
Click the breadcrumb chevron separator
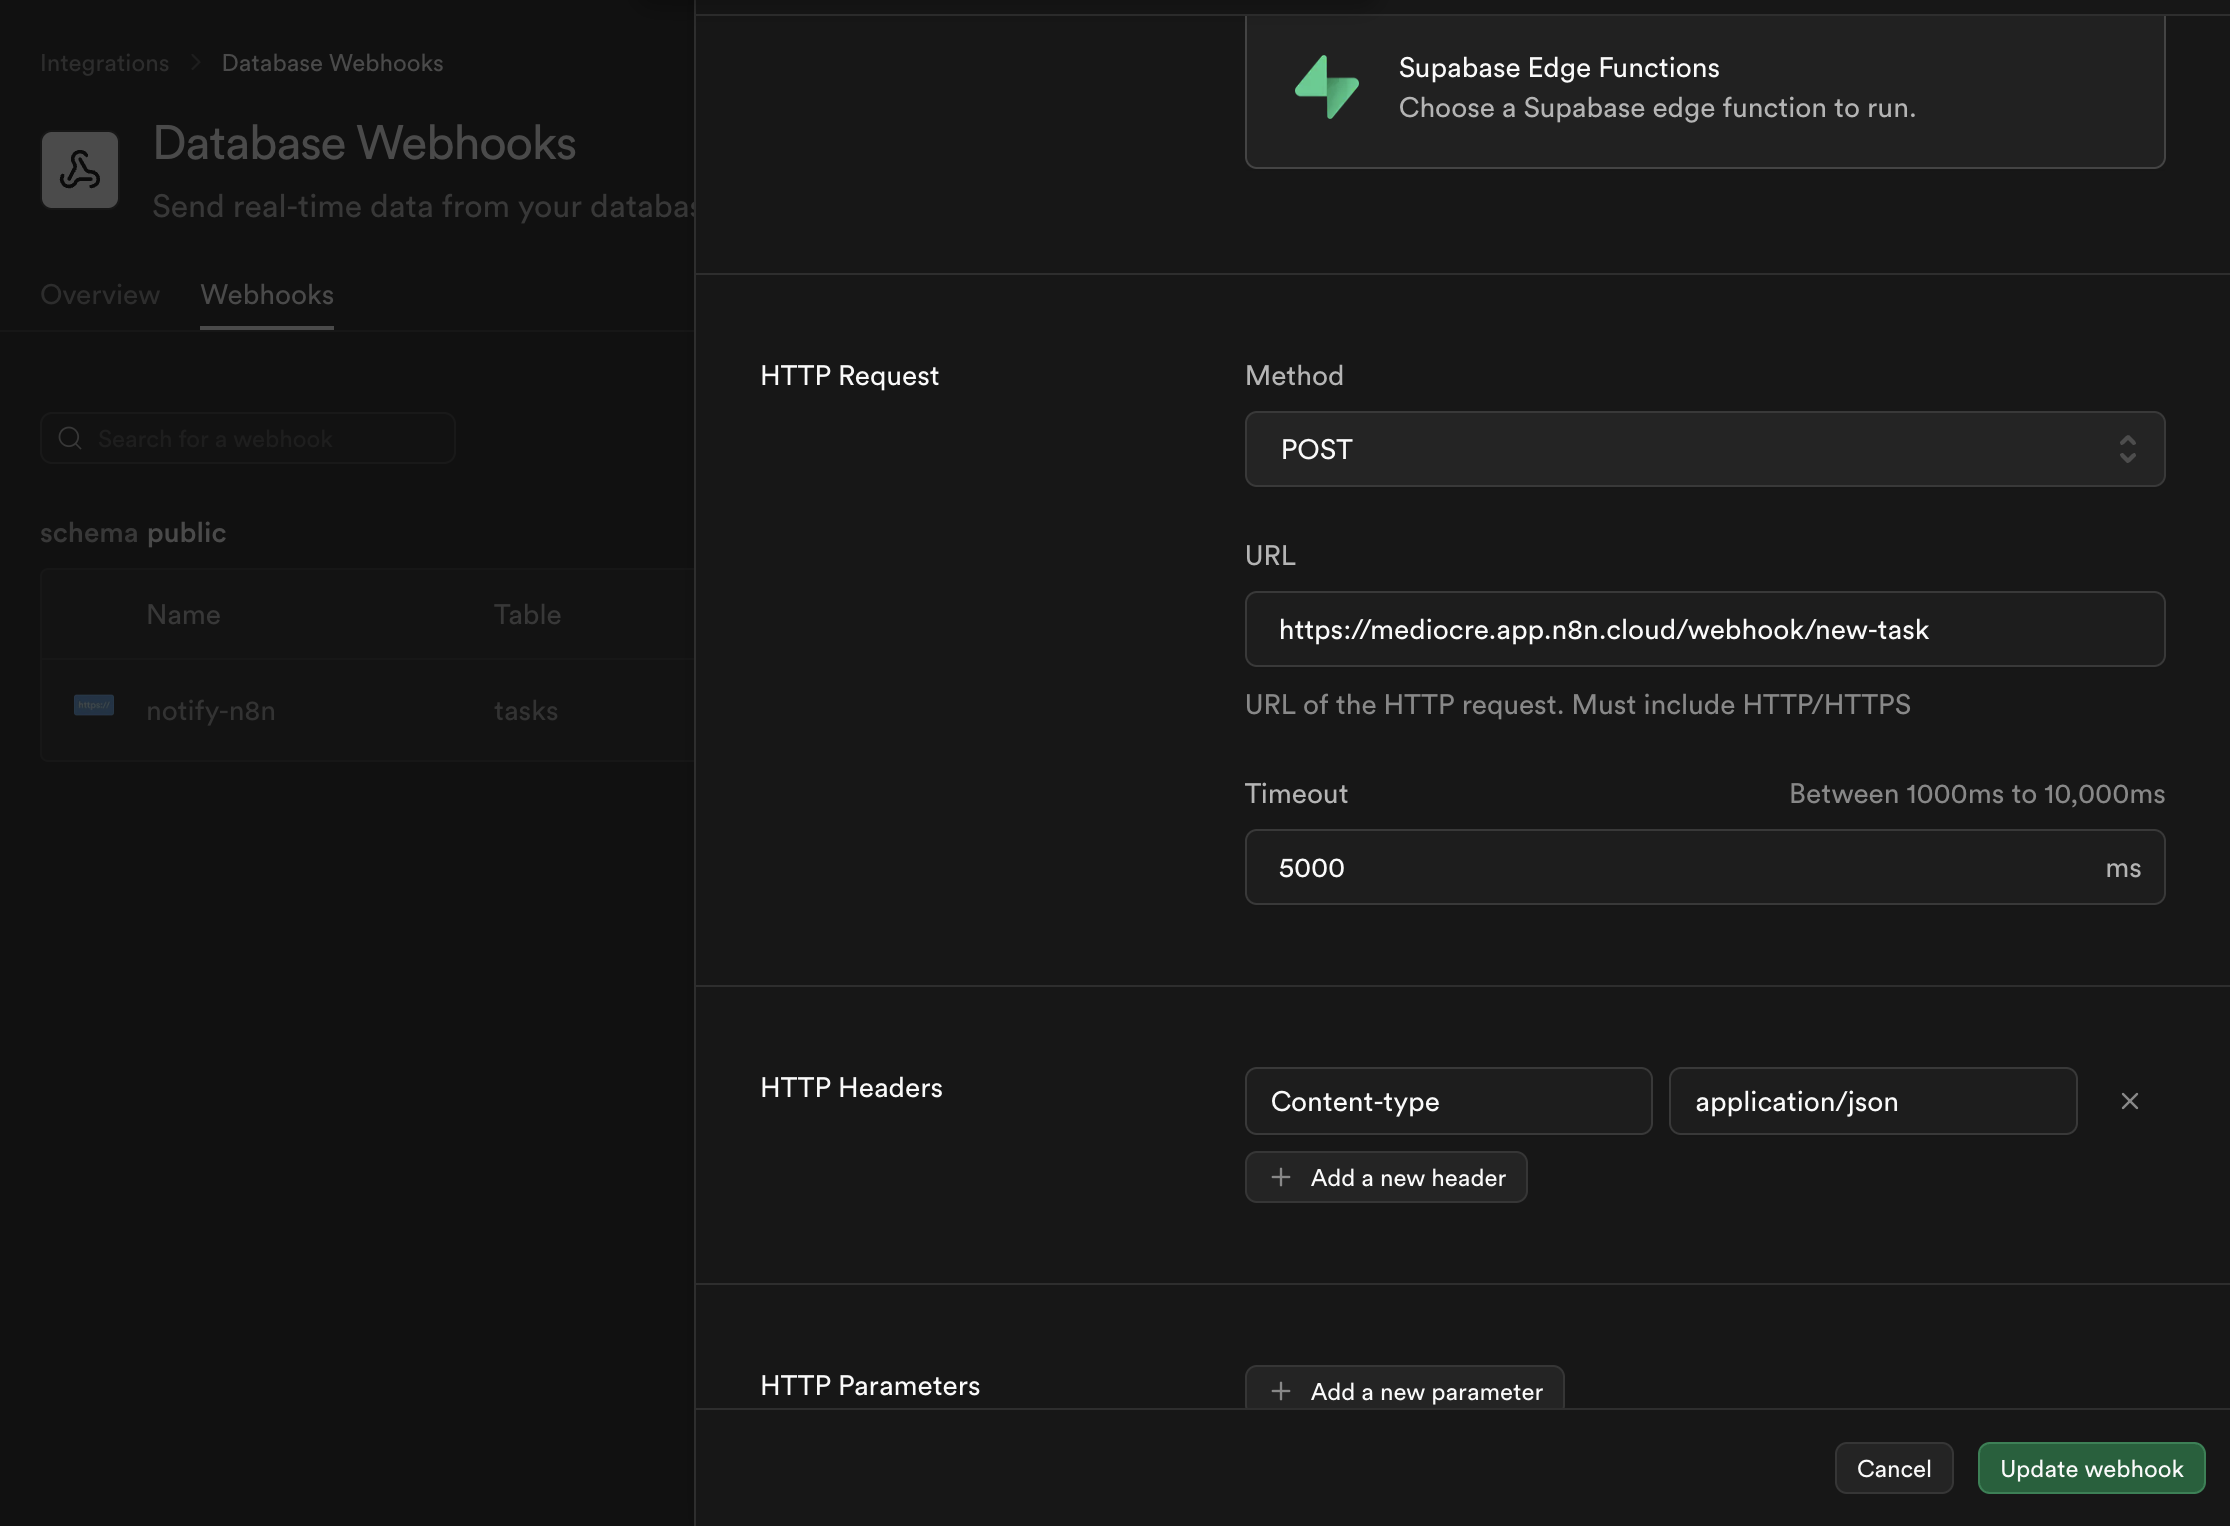tap(196, 63)
